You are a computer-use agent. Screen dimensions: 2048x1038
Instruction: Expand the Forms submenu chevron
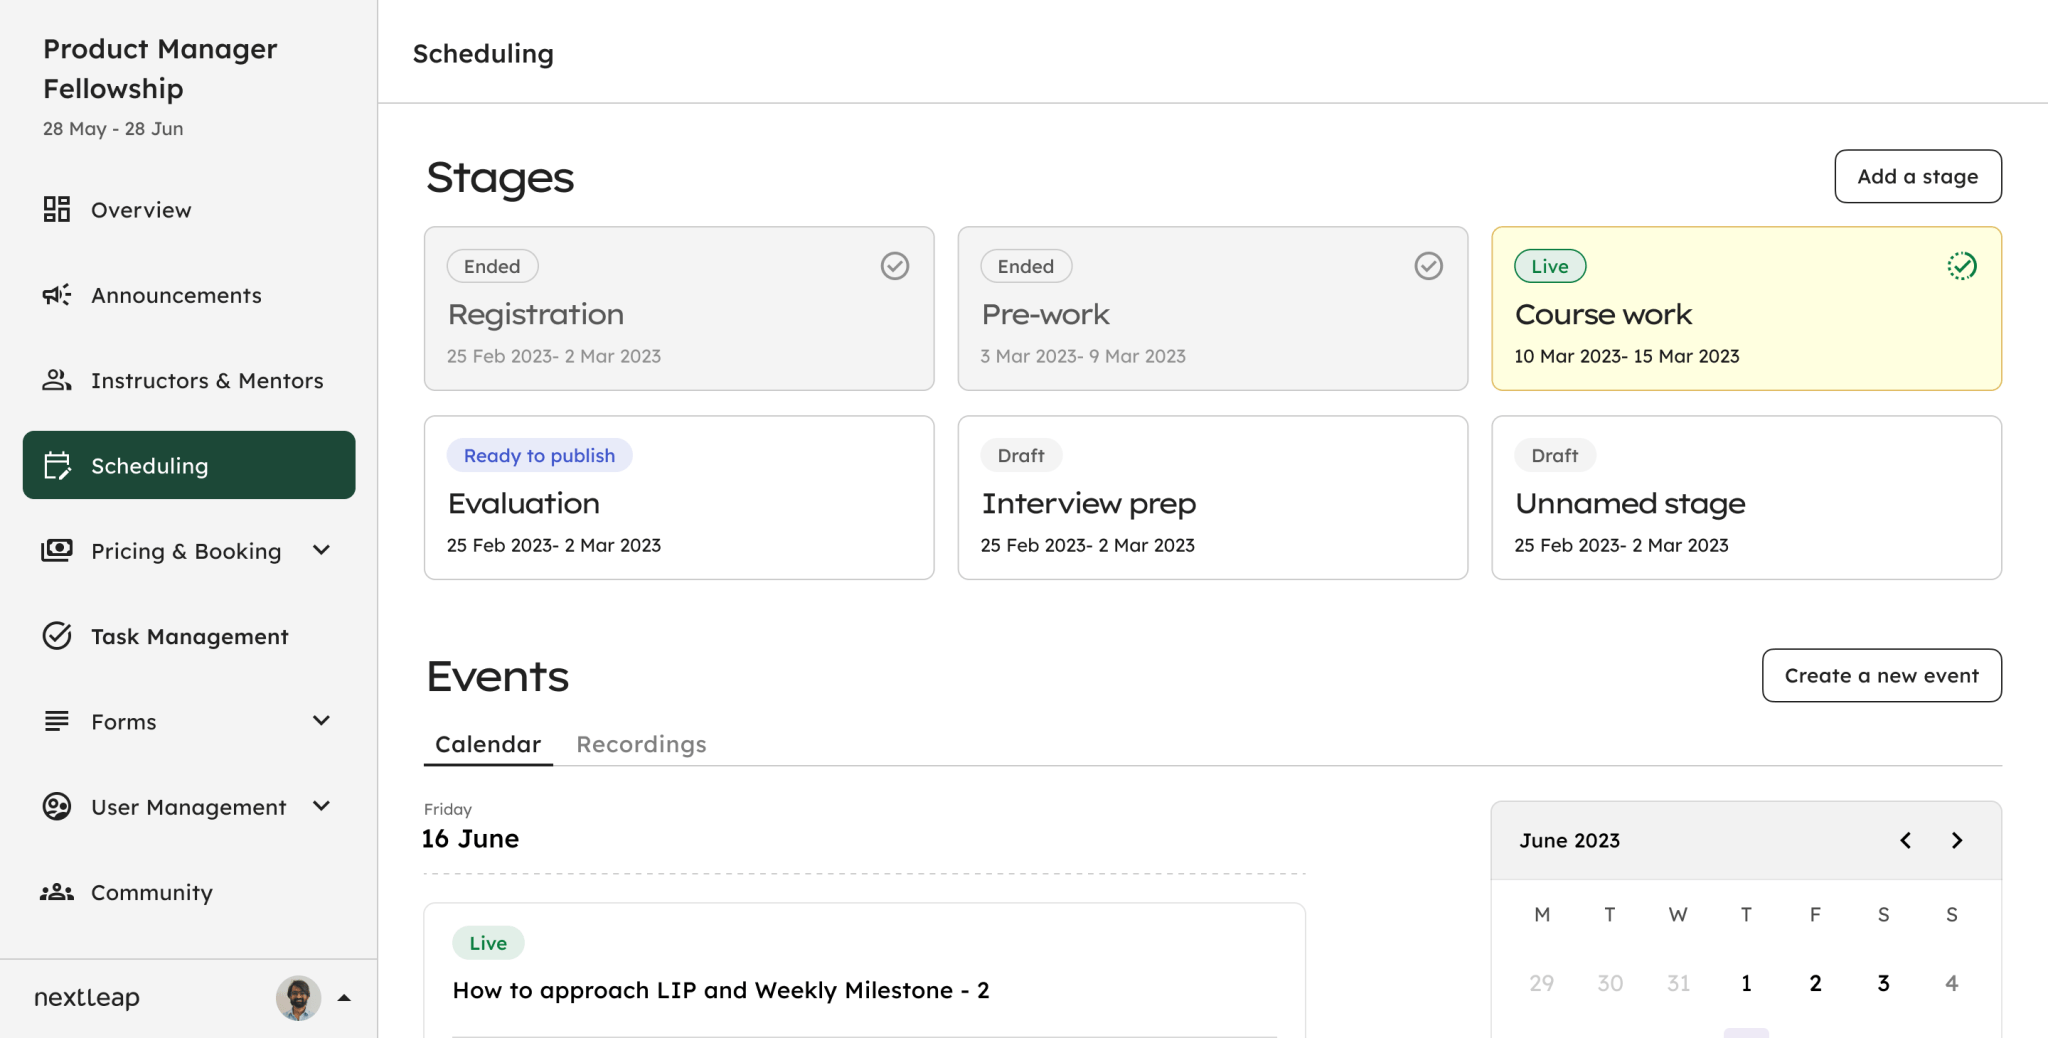(321, 720)
